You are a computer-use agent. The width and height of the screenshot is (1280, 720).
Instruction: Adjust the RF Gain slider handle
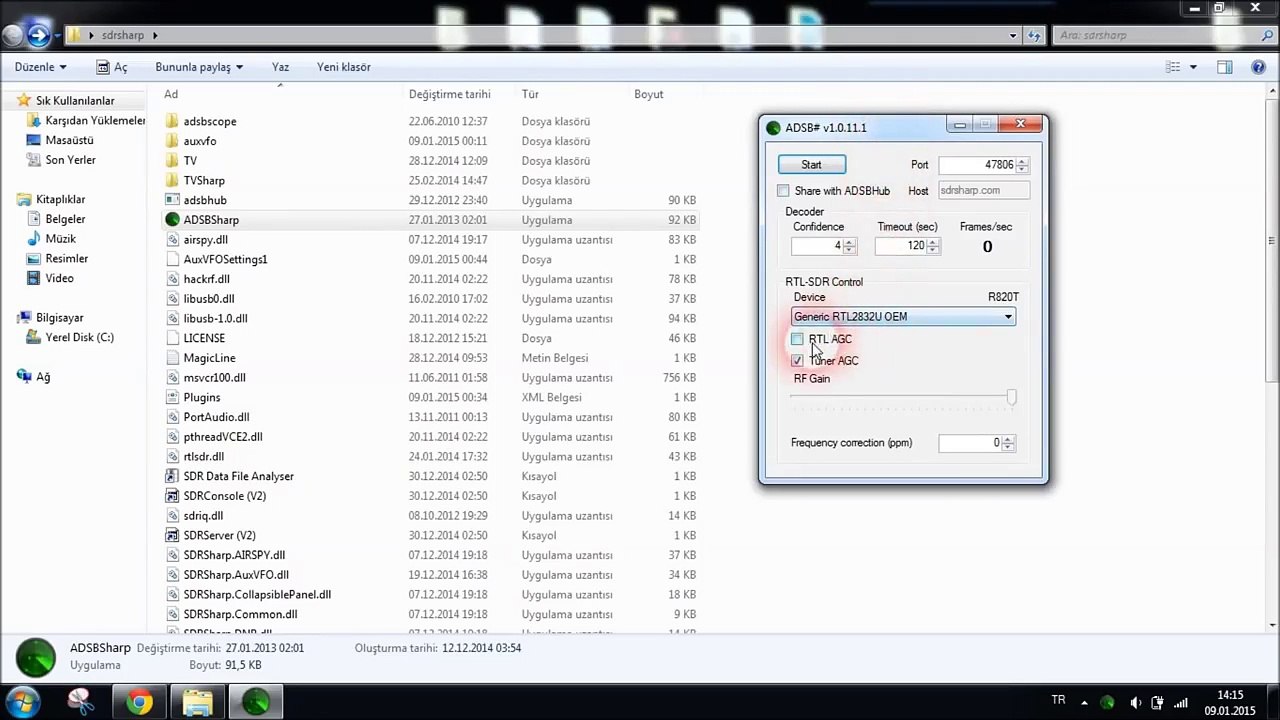[1011, 398]
